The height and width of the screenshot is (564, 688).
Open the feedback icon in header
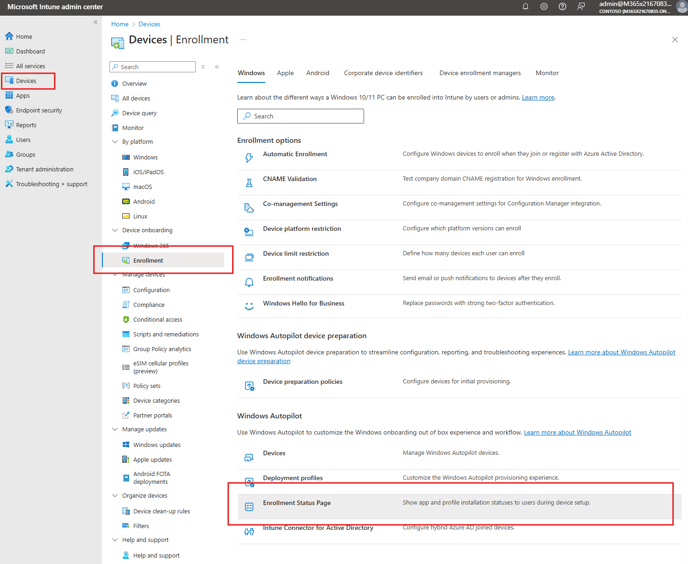click(581, 7)
